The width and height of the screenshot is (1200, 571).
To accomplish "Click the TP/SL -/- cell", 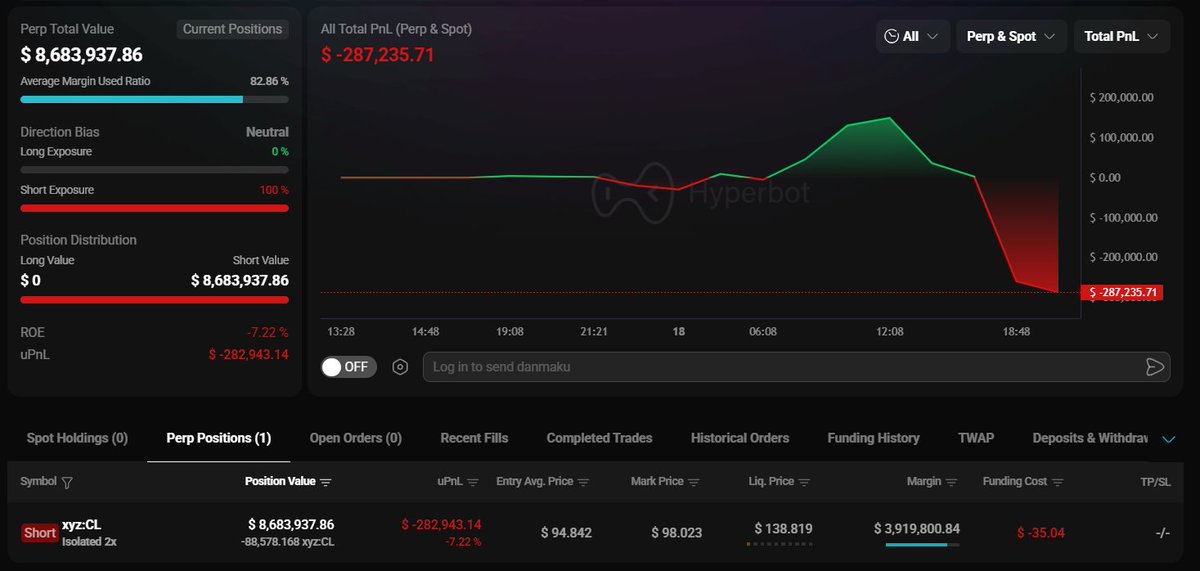I will pos(1162,533).
